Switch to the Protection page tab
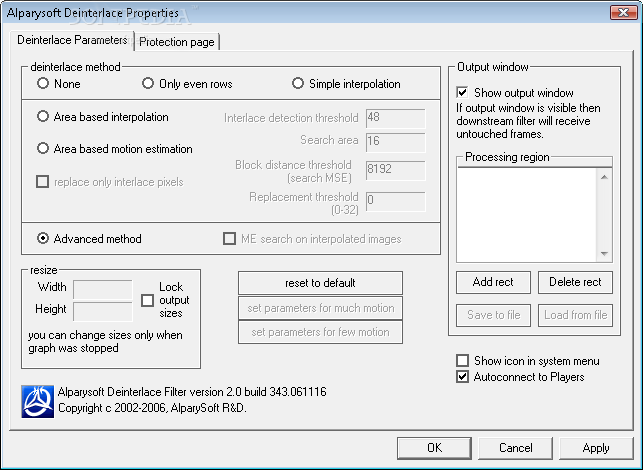The width and height of the screenshot is (643, 470). point(177,42)
